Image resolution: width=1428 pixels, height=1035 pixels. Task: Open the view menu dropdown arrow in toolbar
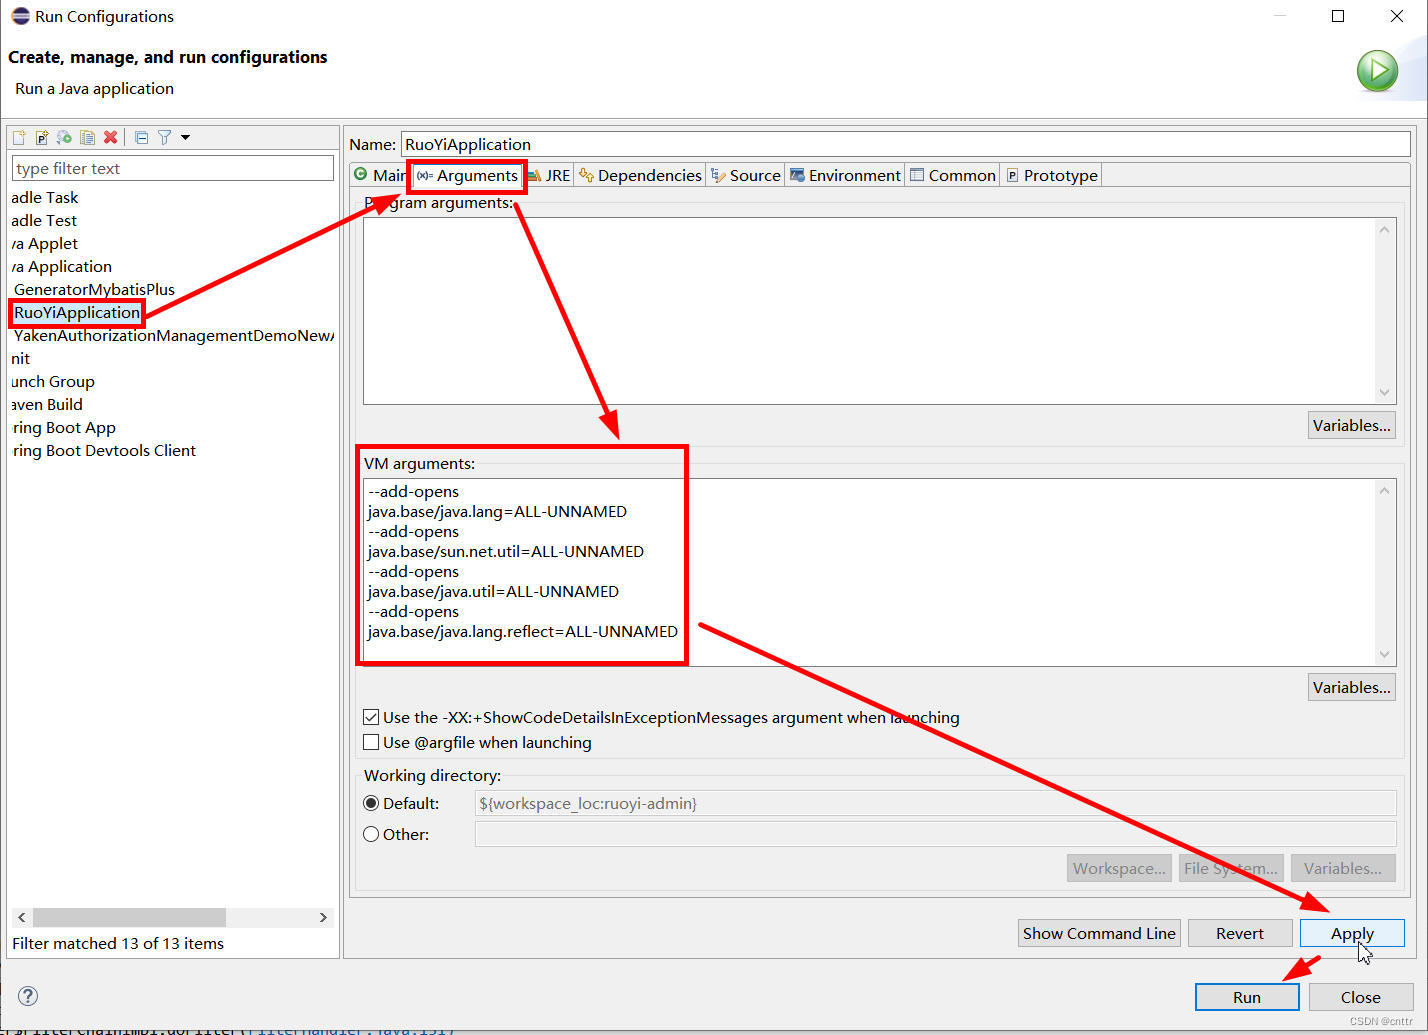184,137
